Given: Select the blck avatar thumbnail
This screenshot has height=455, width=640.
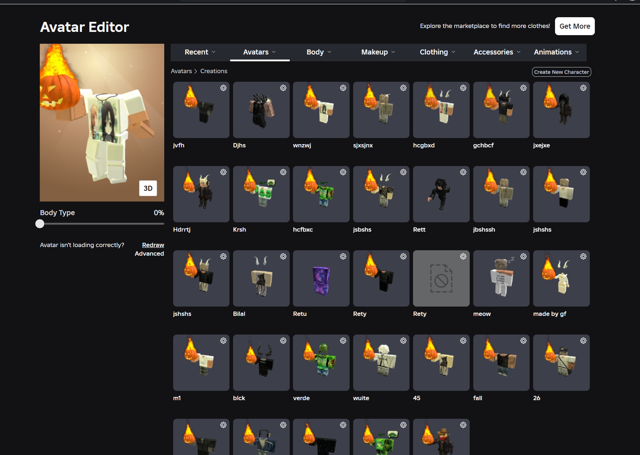Looking at the screenshot, I should pos(261,363).
